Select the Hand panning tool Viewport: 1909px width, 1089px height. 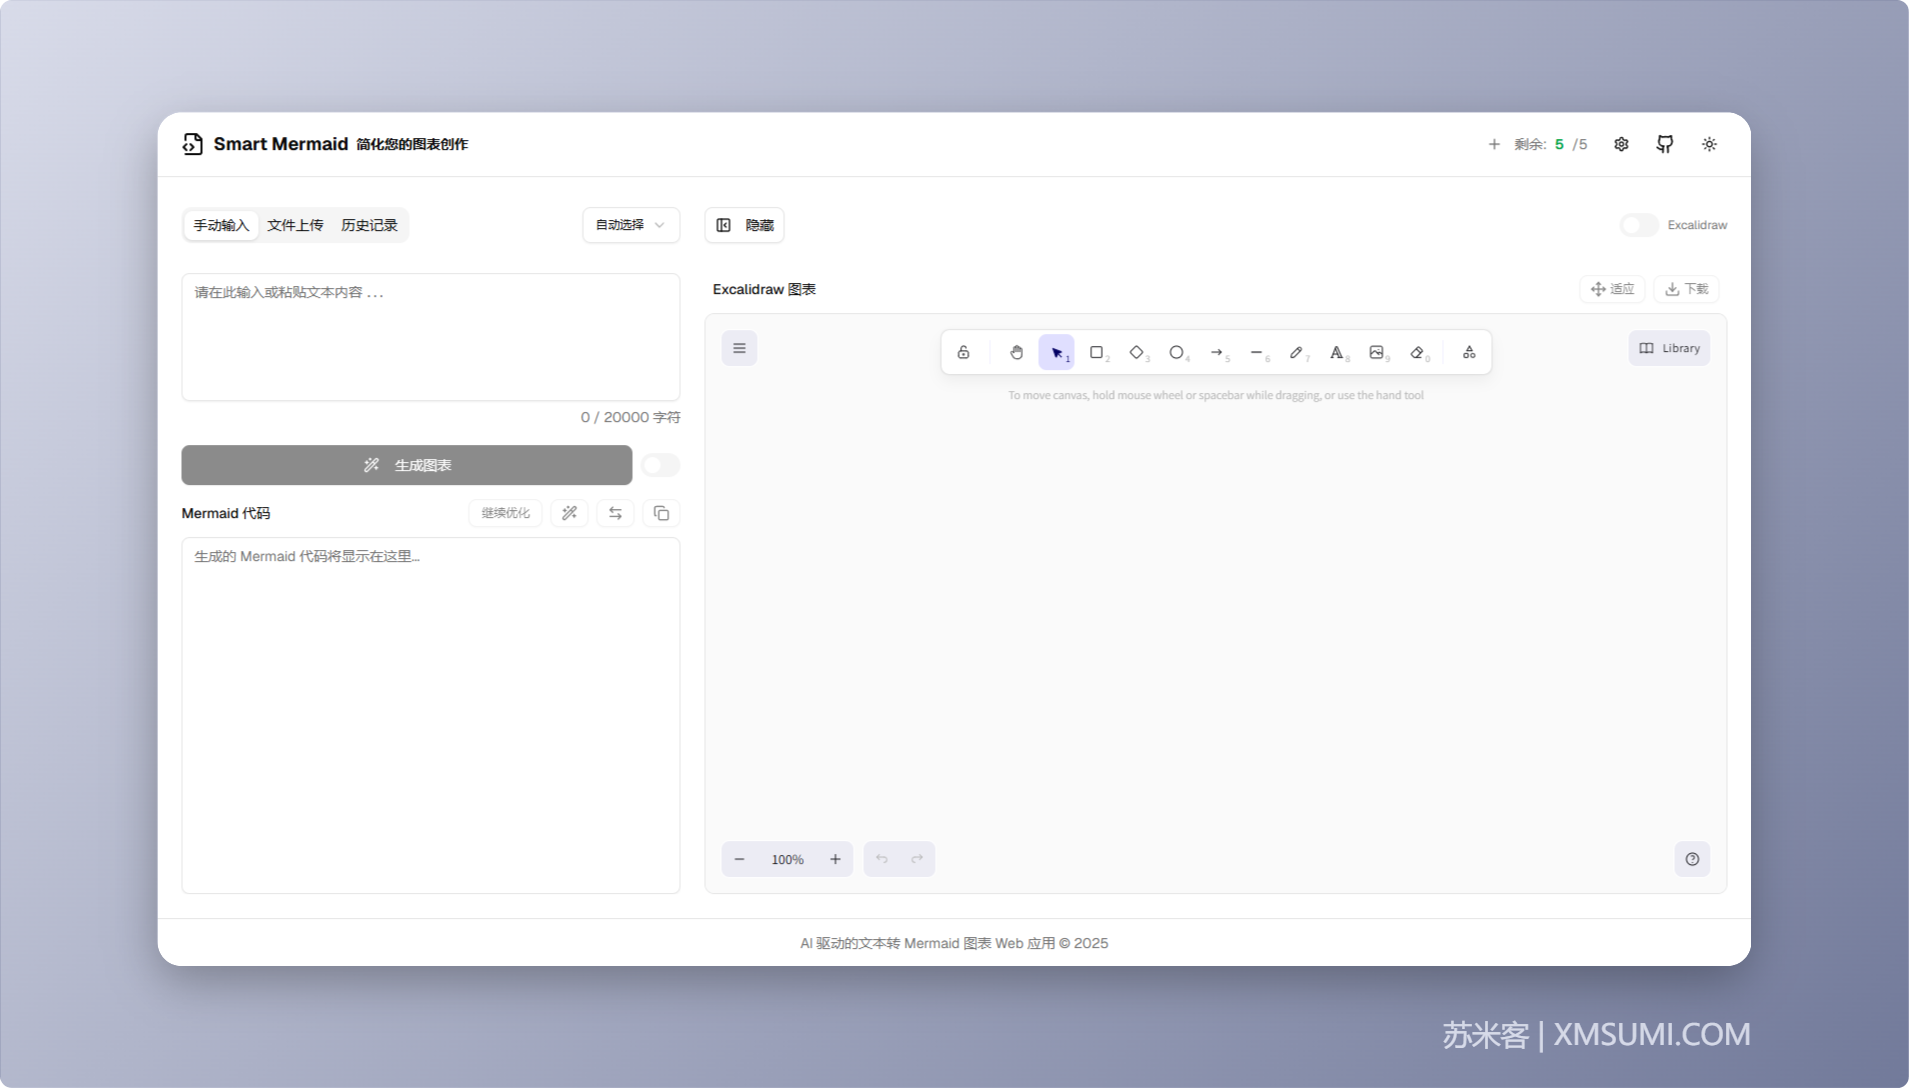point(1016,352)
